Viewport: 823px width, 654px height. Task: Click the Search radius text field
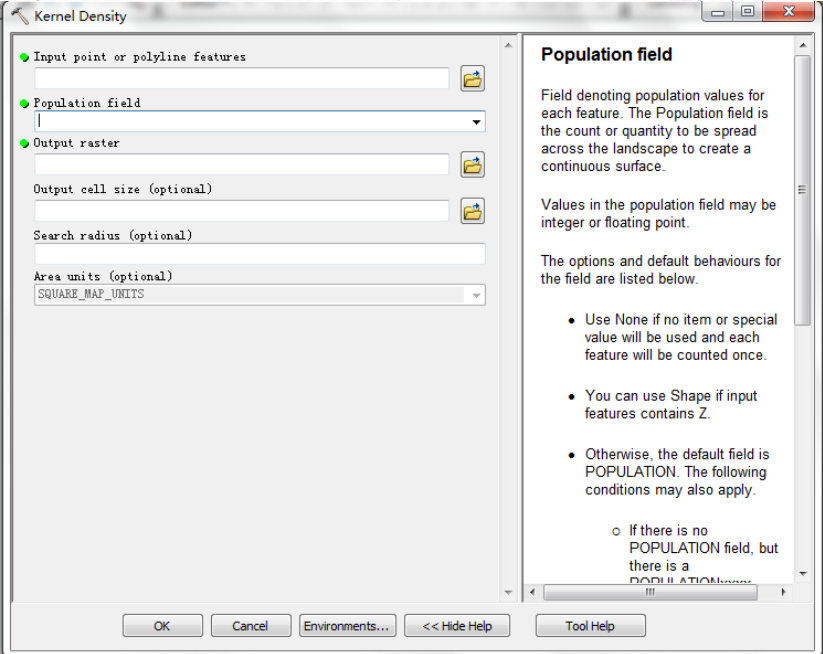click(x=259, y=254)
